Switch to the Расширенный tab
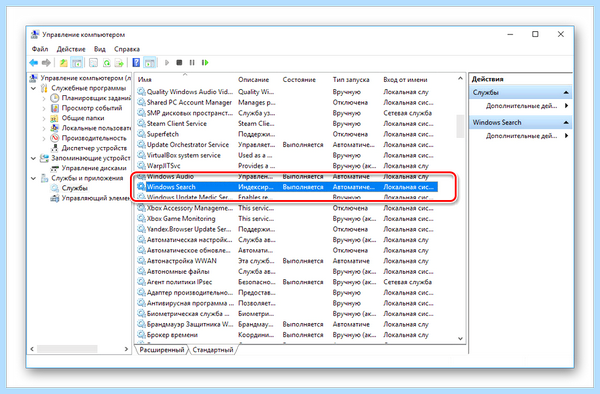The height and width of the screenshot is (394, 600). [161, 350]
